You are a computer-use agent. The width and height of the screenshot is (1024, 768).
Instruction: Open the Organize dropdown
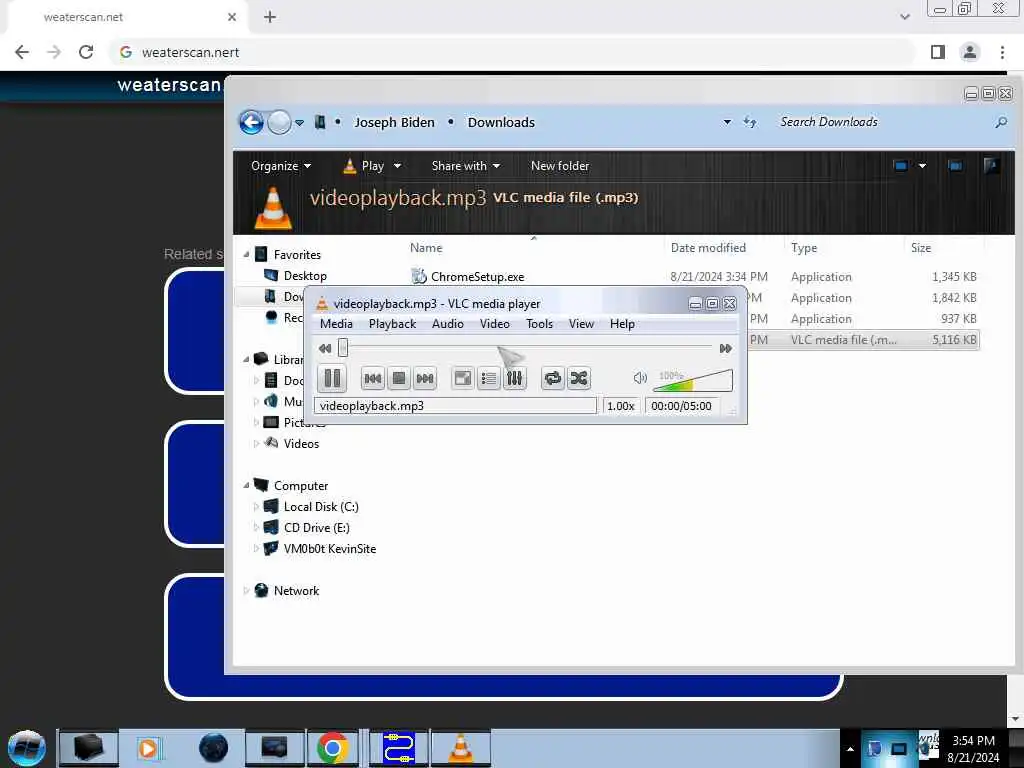pyautogui.click(x=281, y=166)
